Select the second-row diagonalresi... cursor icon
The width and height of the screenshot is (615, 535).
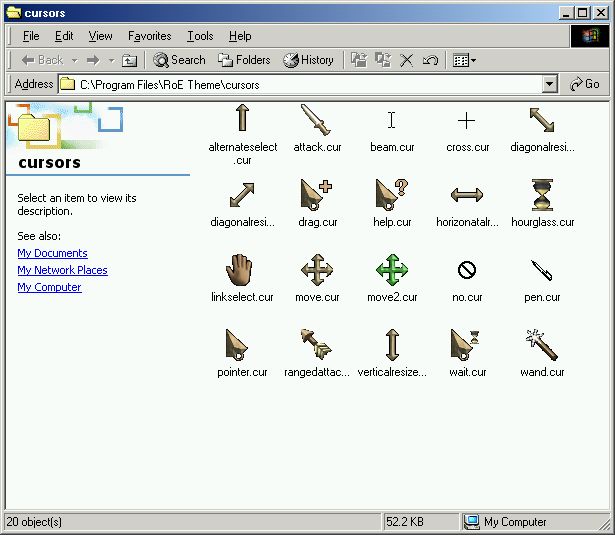coord(242,195)
